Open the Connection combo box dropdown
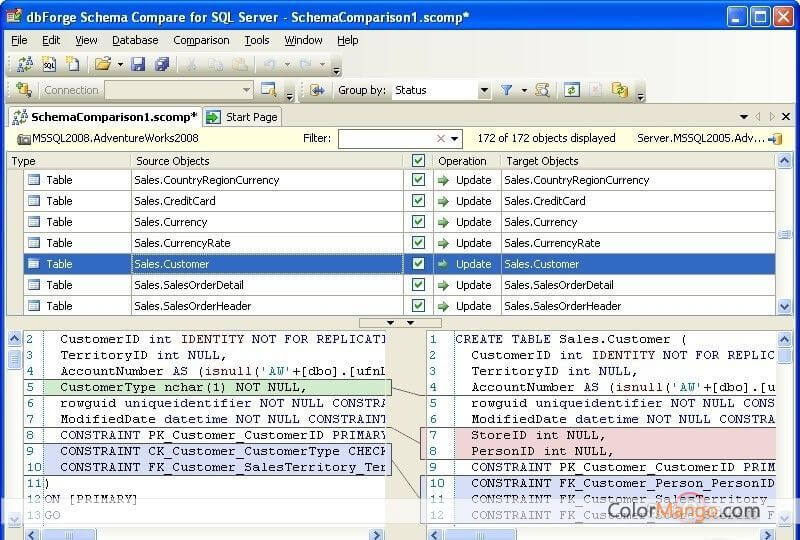This screenshot has width=800, height=540. pos(245,90)
